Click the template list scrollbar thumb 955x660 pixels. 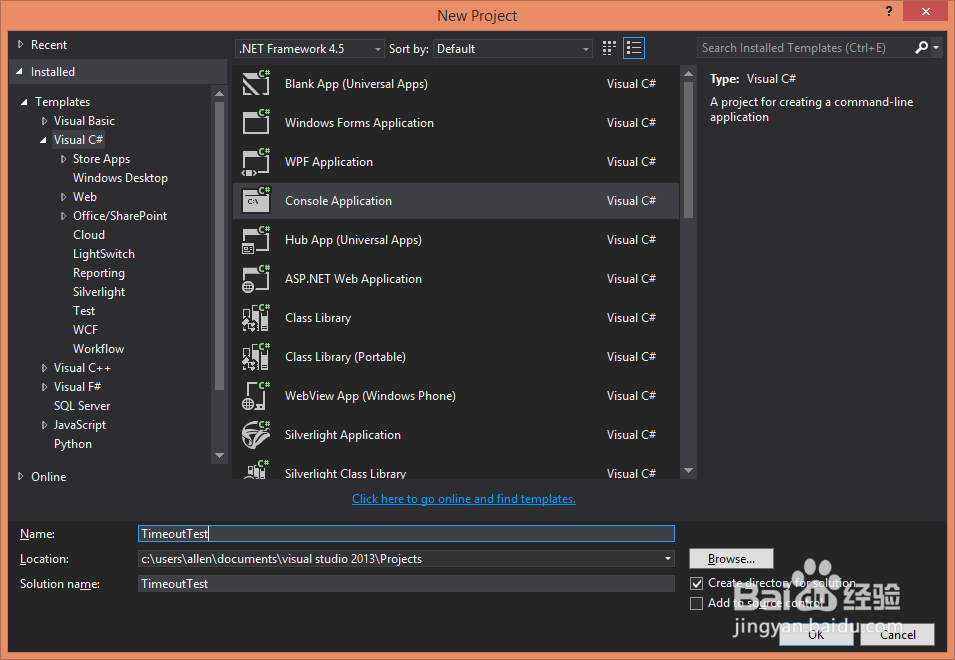[x=688, y=149]
